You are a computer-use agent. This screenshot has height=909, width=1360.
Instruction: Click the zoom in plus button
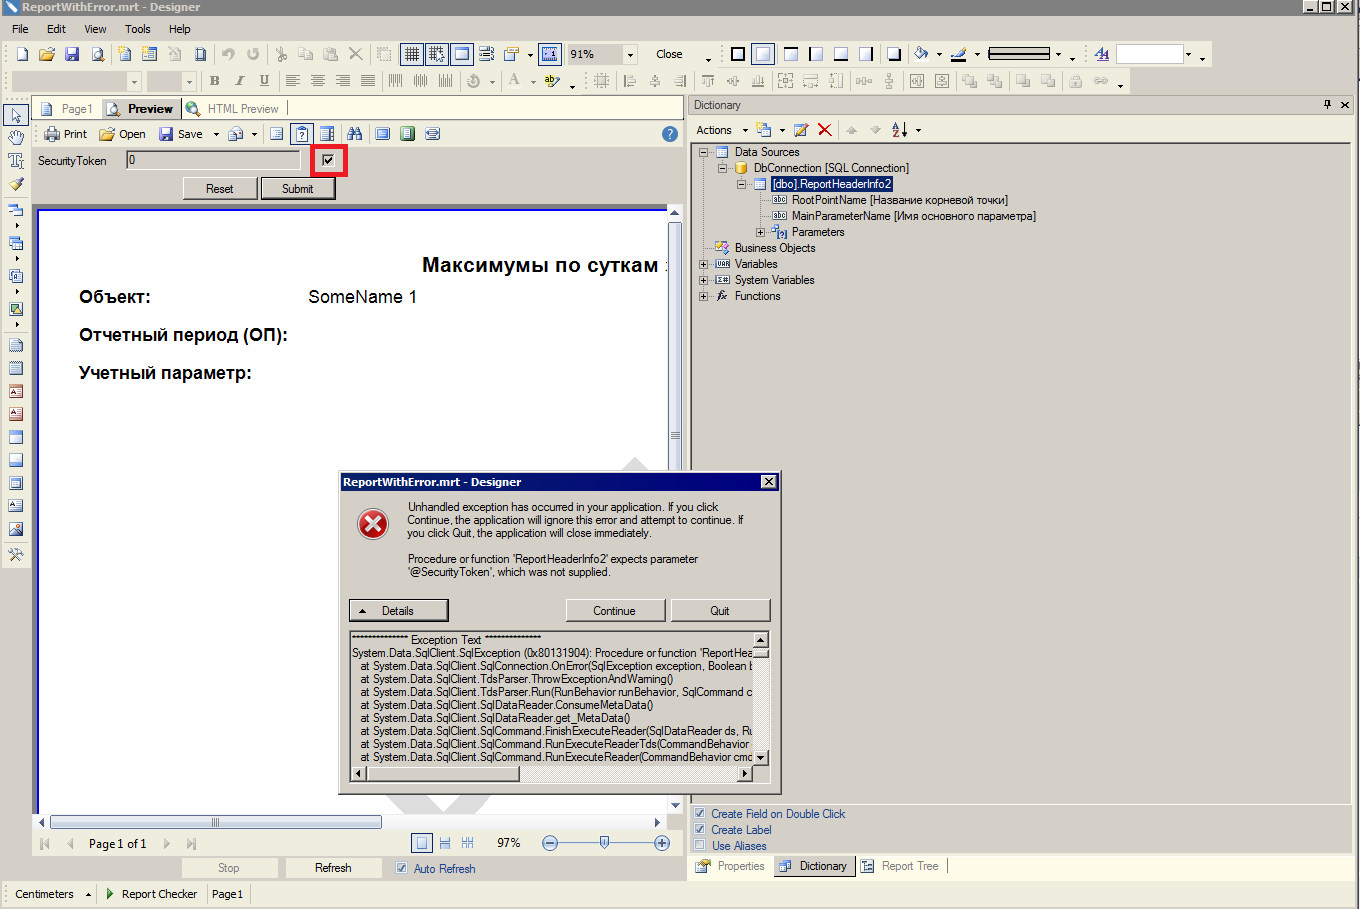[662, 843]
